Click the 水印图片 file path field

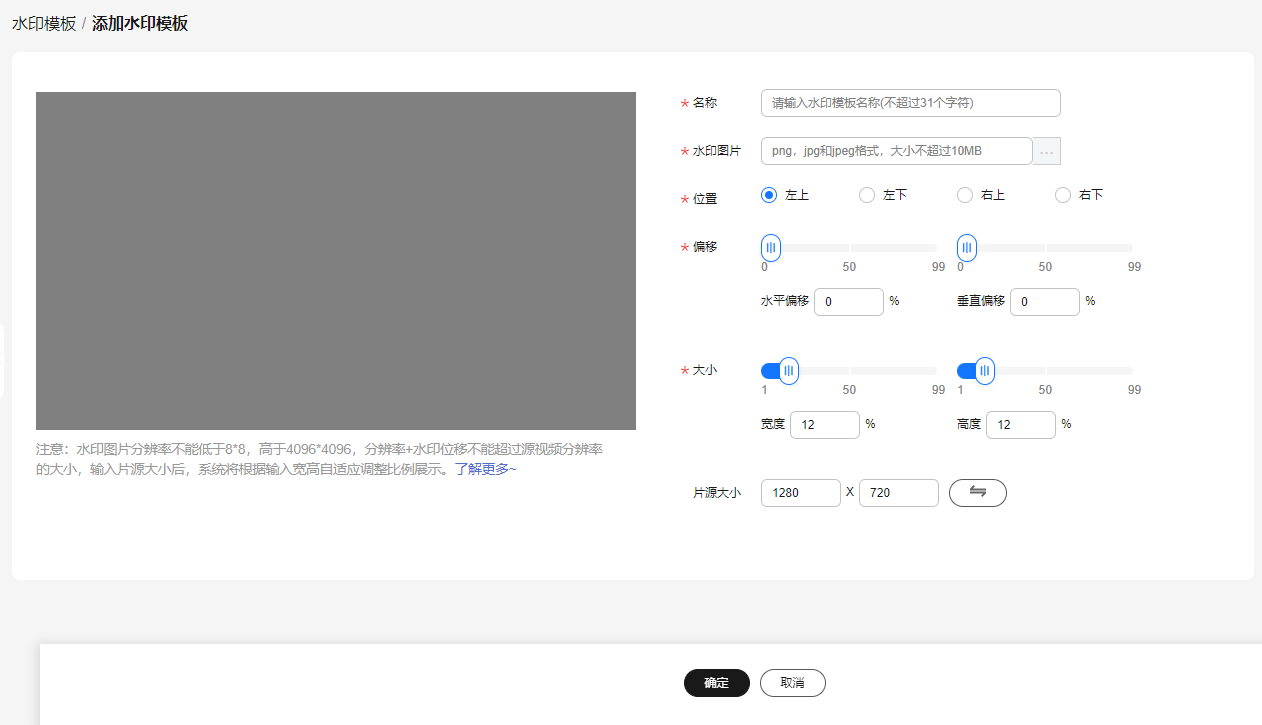[897, 151]
